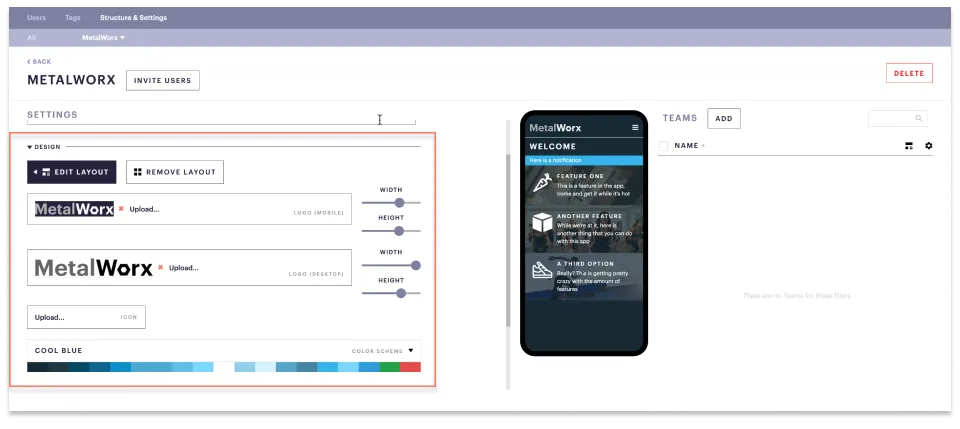
Task: Click the Feature One title text
Action: [x=580, y=176]
